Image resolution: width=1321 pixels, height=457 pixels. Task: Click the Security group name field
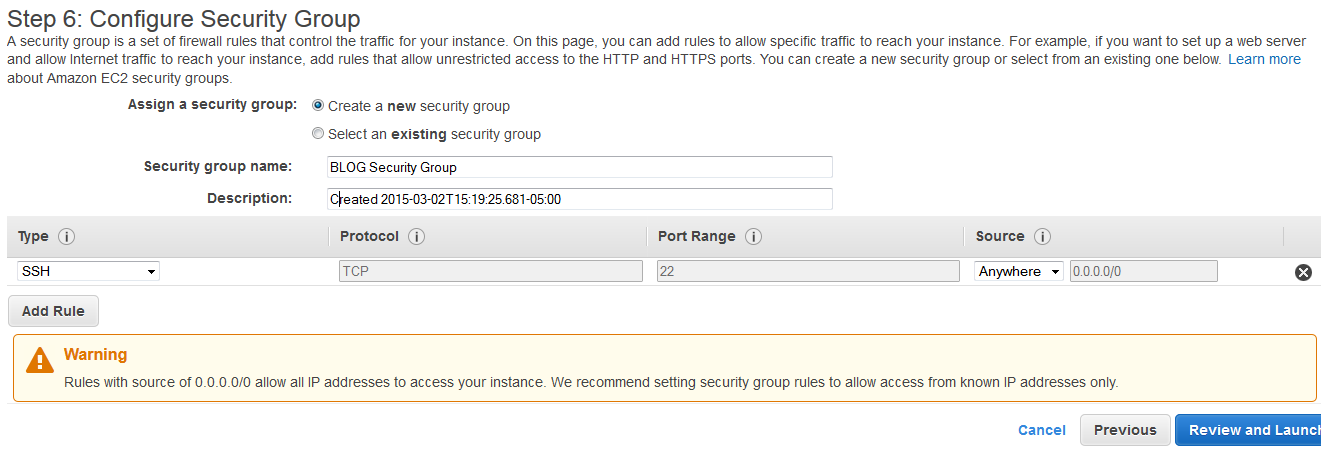[x=580, y=167]
